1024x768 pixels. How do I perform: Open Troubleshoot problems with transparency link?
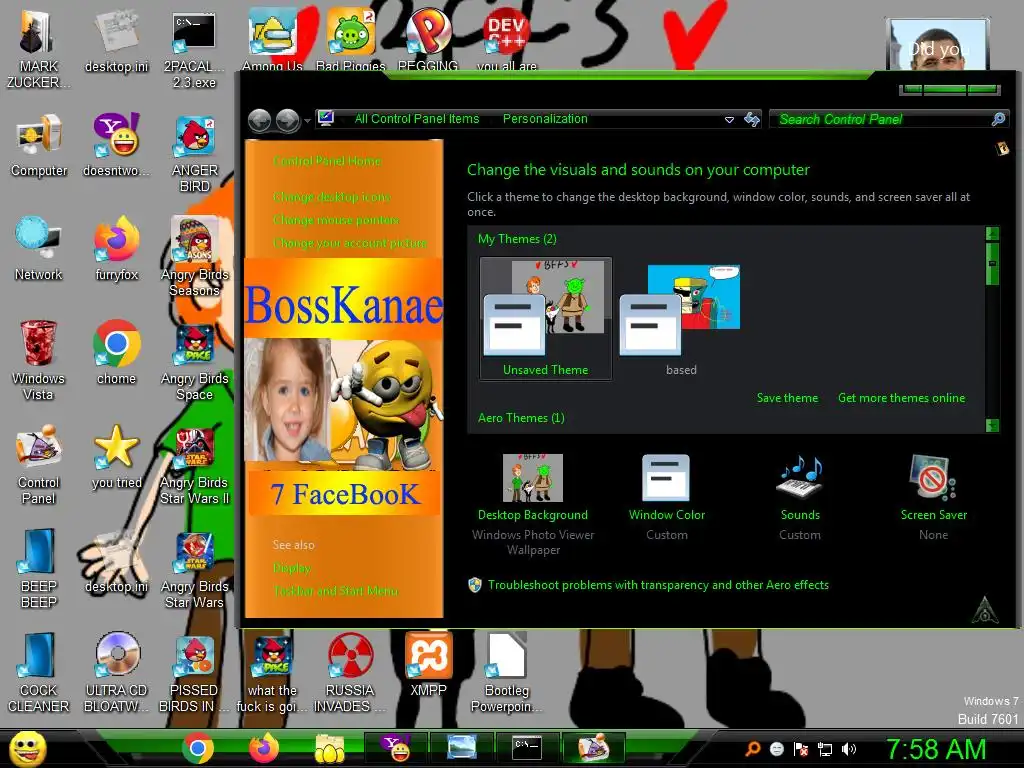click(x=658, y=585)
